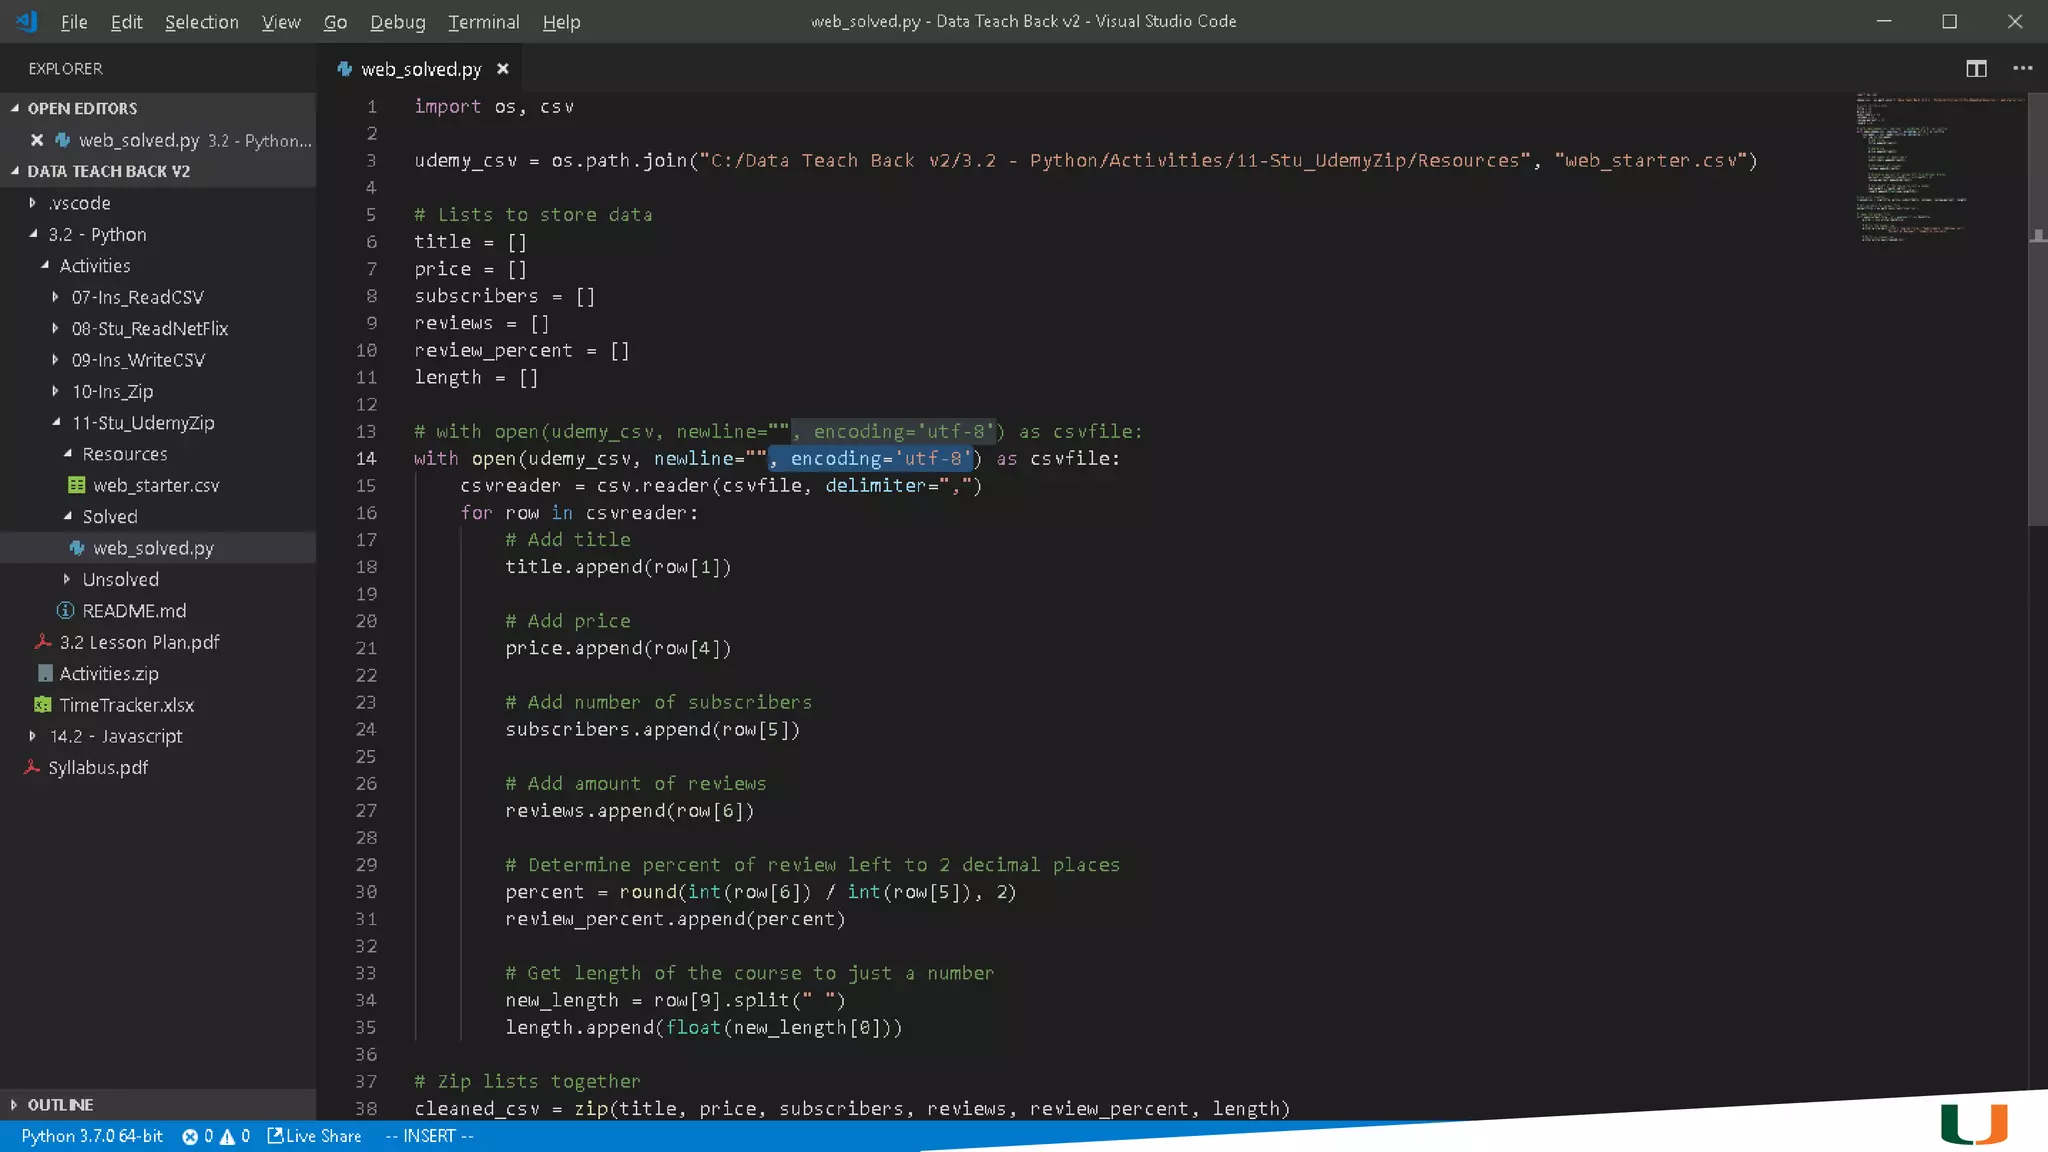The width and height of the screenshot is (2048, 1152).
Task: Open the README.md file
Action: click(x=133, y=611)
